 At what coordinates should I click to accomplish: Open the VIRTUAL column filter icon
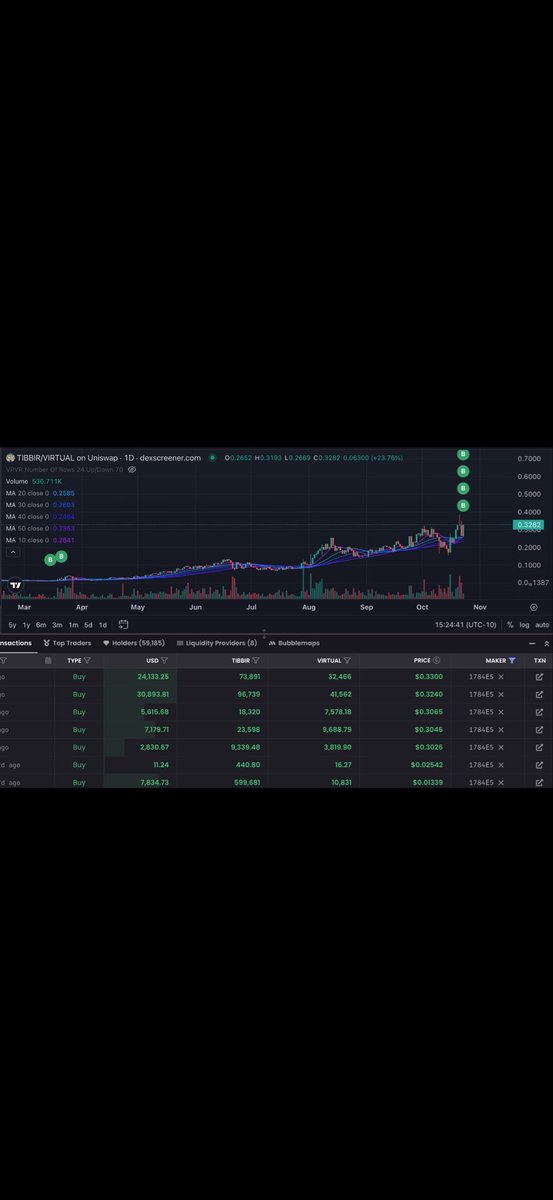point(348,661)
